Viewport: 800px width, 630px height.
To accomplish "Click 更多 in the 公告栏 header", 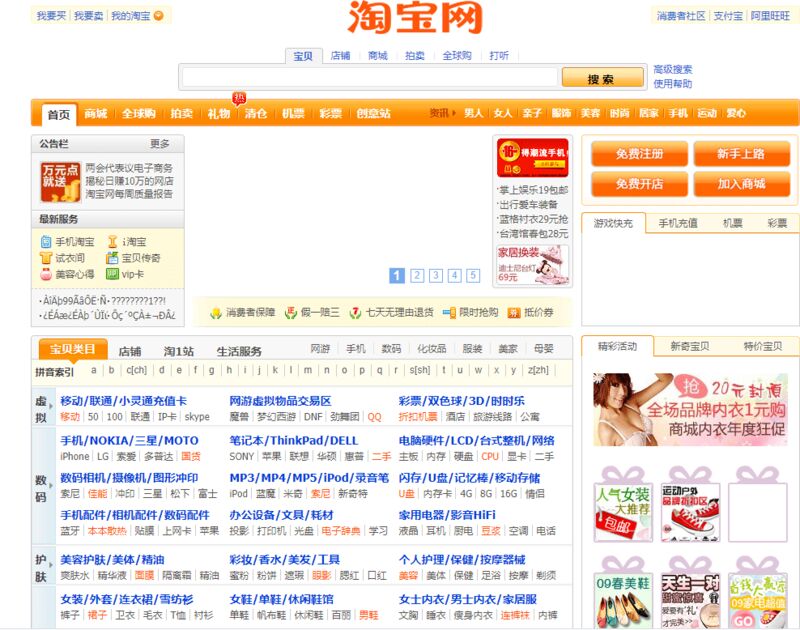I will click(x=160, y=144).
